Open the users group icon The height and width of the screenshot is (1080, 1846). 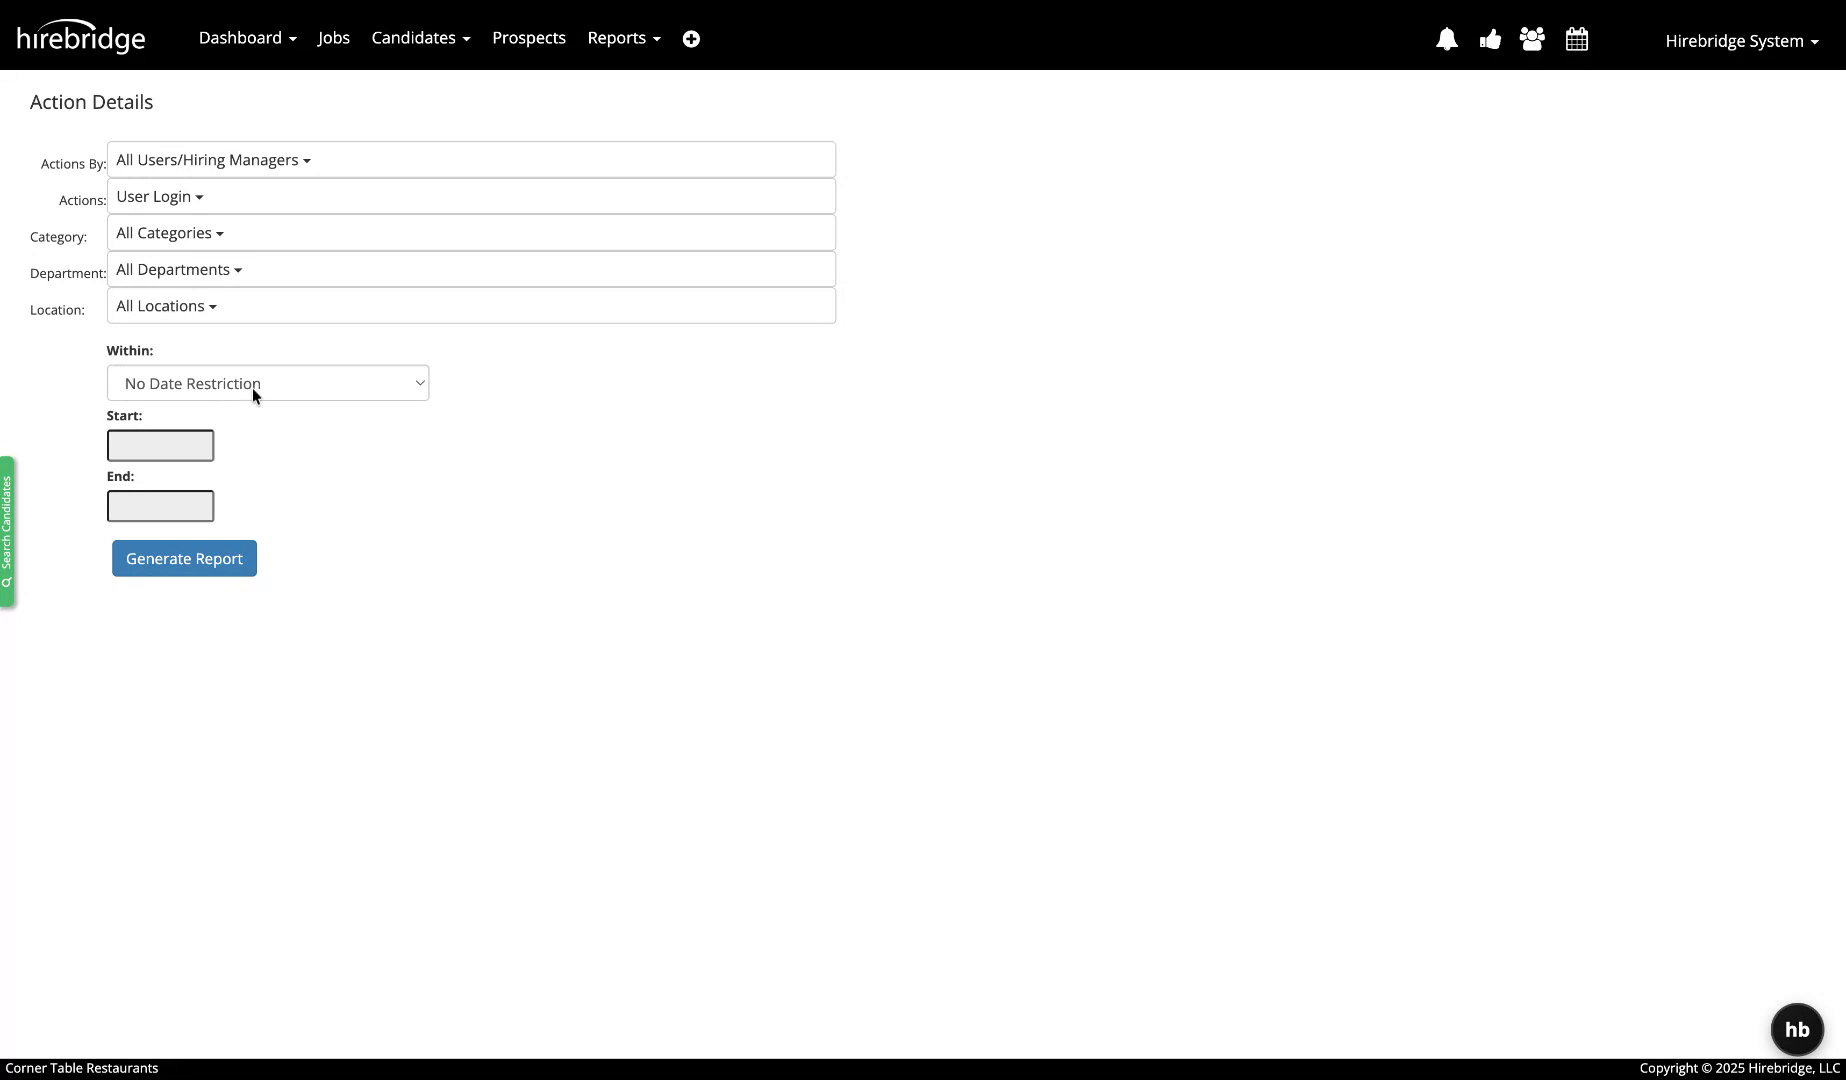1532,39
